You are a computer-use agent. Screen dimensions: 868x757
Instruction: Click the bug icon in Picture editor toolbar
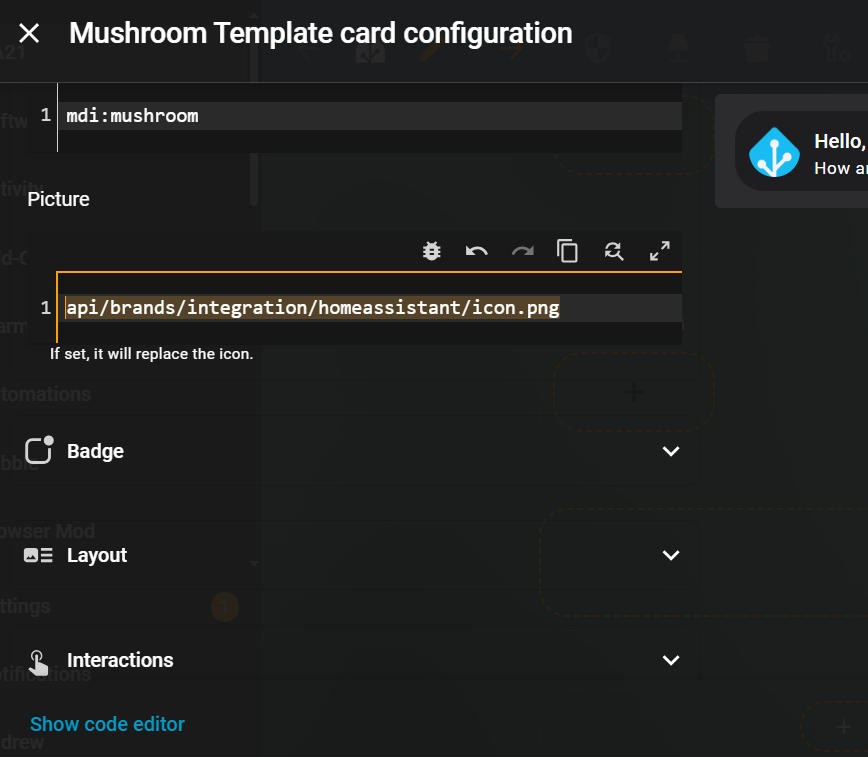pos(432,251)
